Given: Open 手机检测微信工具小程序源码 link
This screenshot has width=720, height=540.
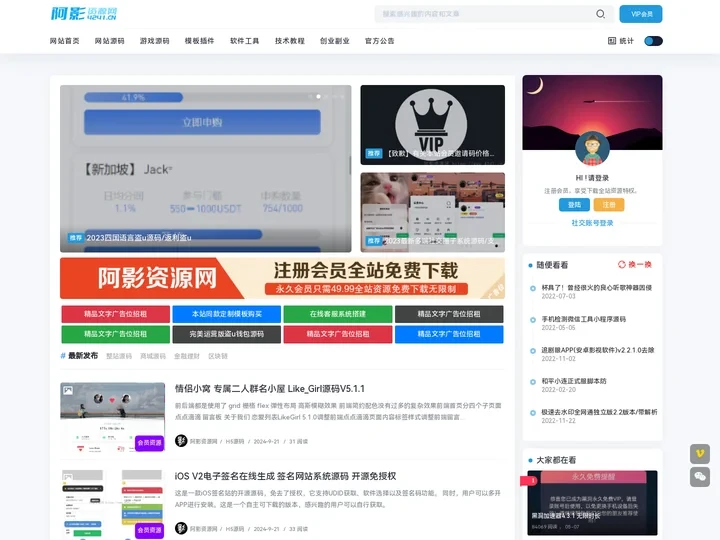Looking at the screenshot, I should coord(584,319).
